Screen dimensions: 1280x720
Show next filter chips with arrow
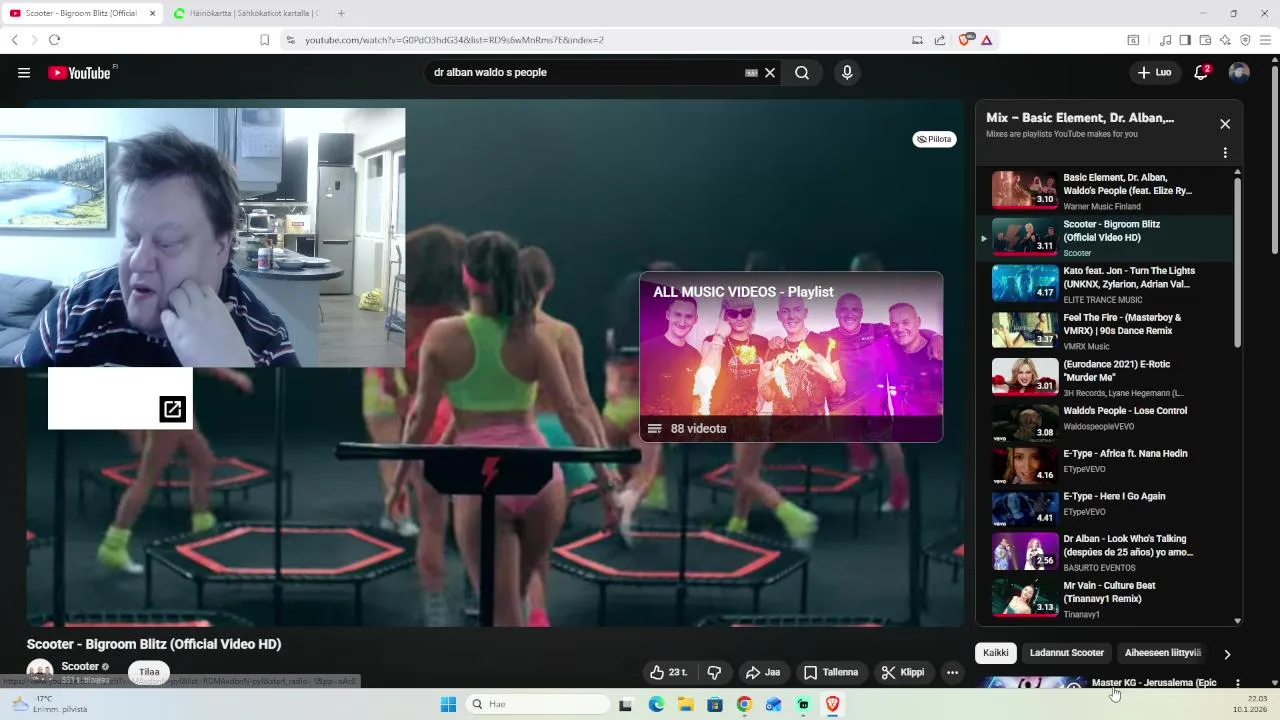point(1227,654)
